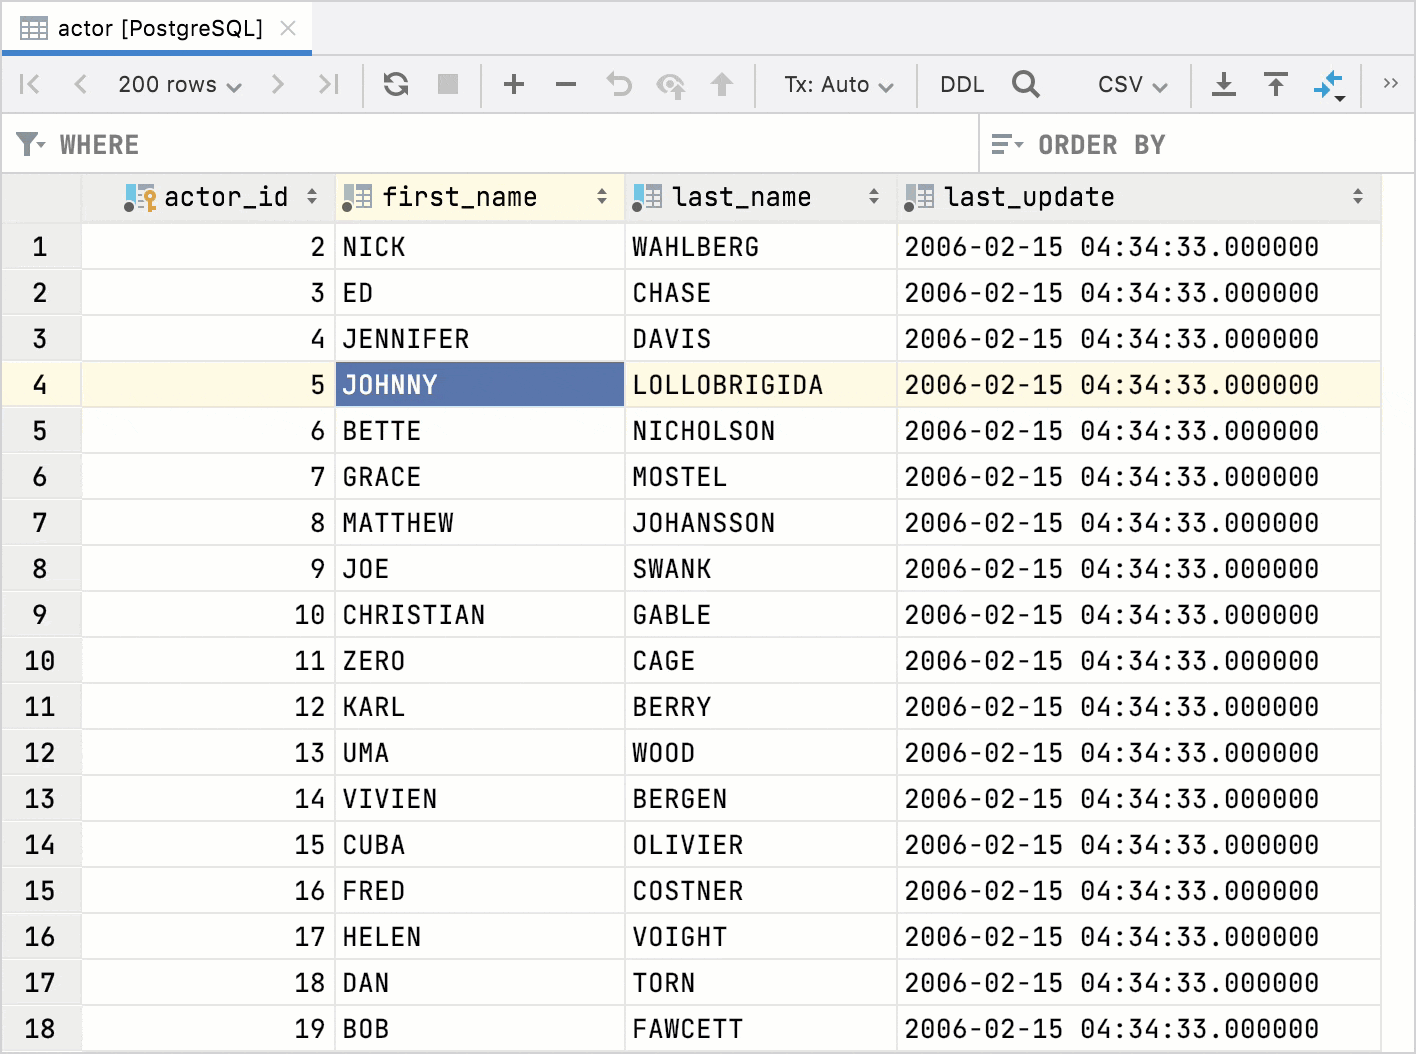Add a new row to the table

point(514,84)
